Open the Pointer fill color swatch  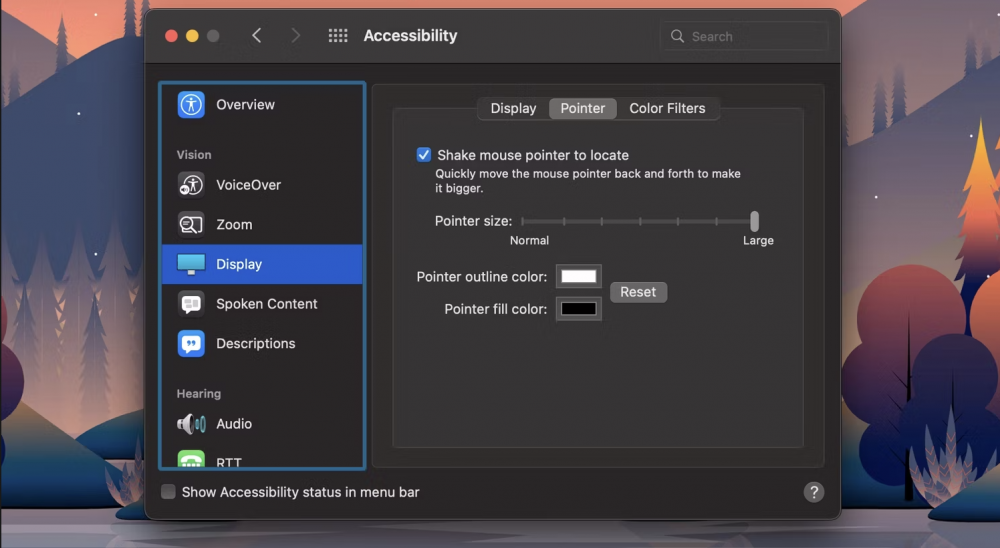point(578,309)
